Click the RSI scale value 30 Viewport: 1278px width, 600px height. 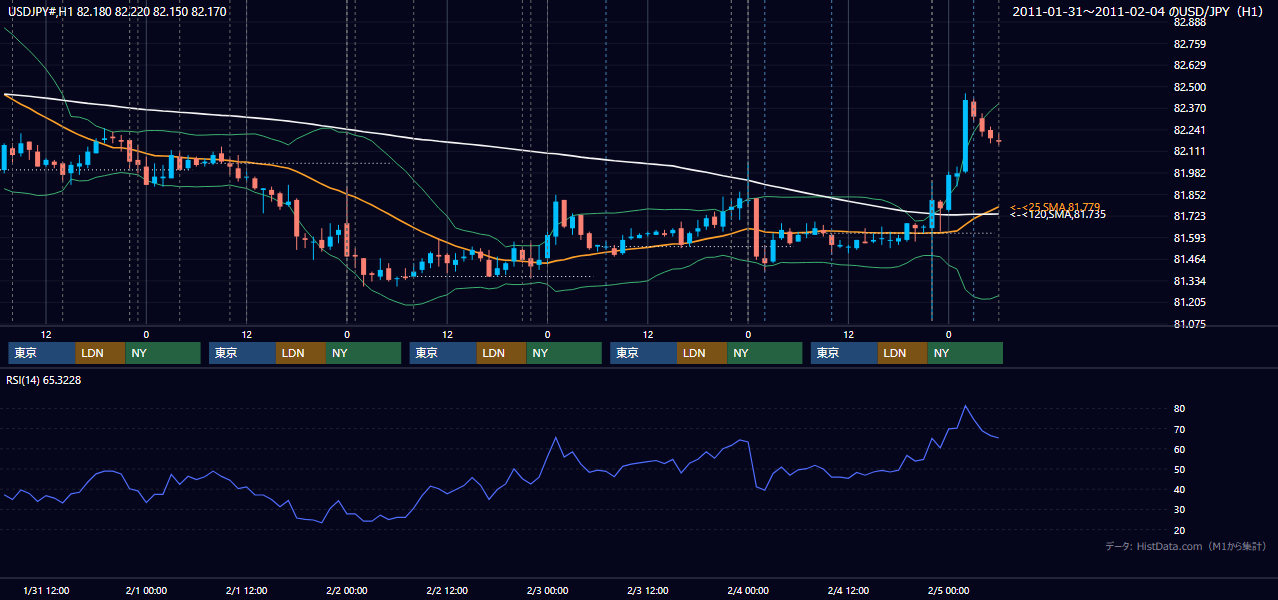(x=1179, y=510)
